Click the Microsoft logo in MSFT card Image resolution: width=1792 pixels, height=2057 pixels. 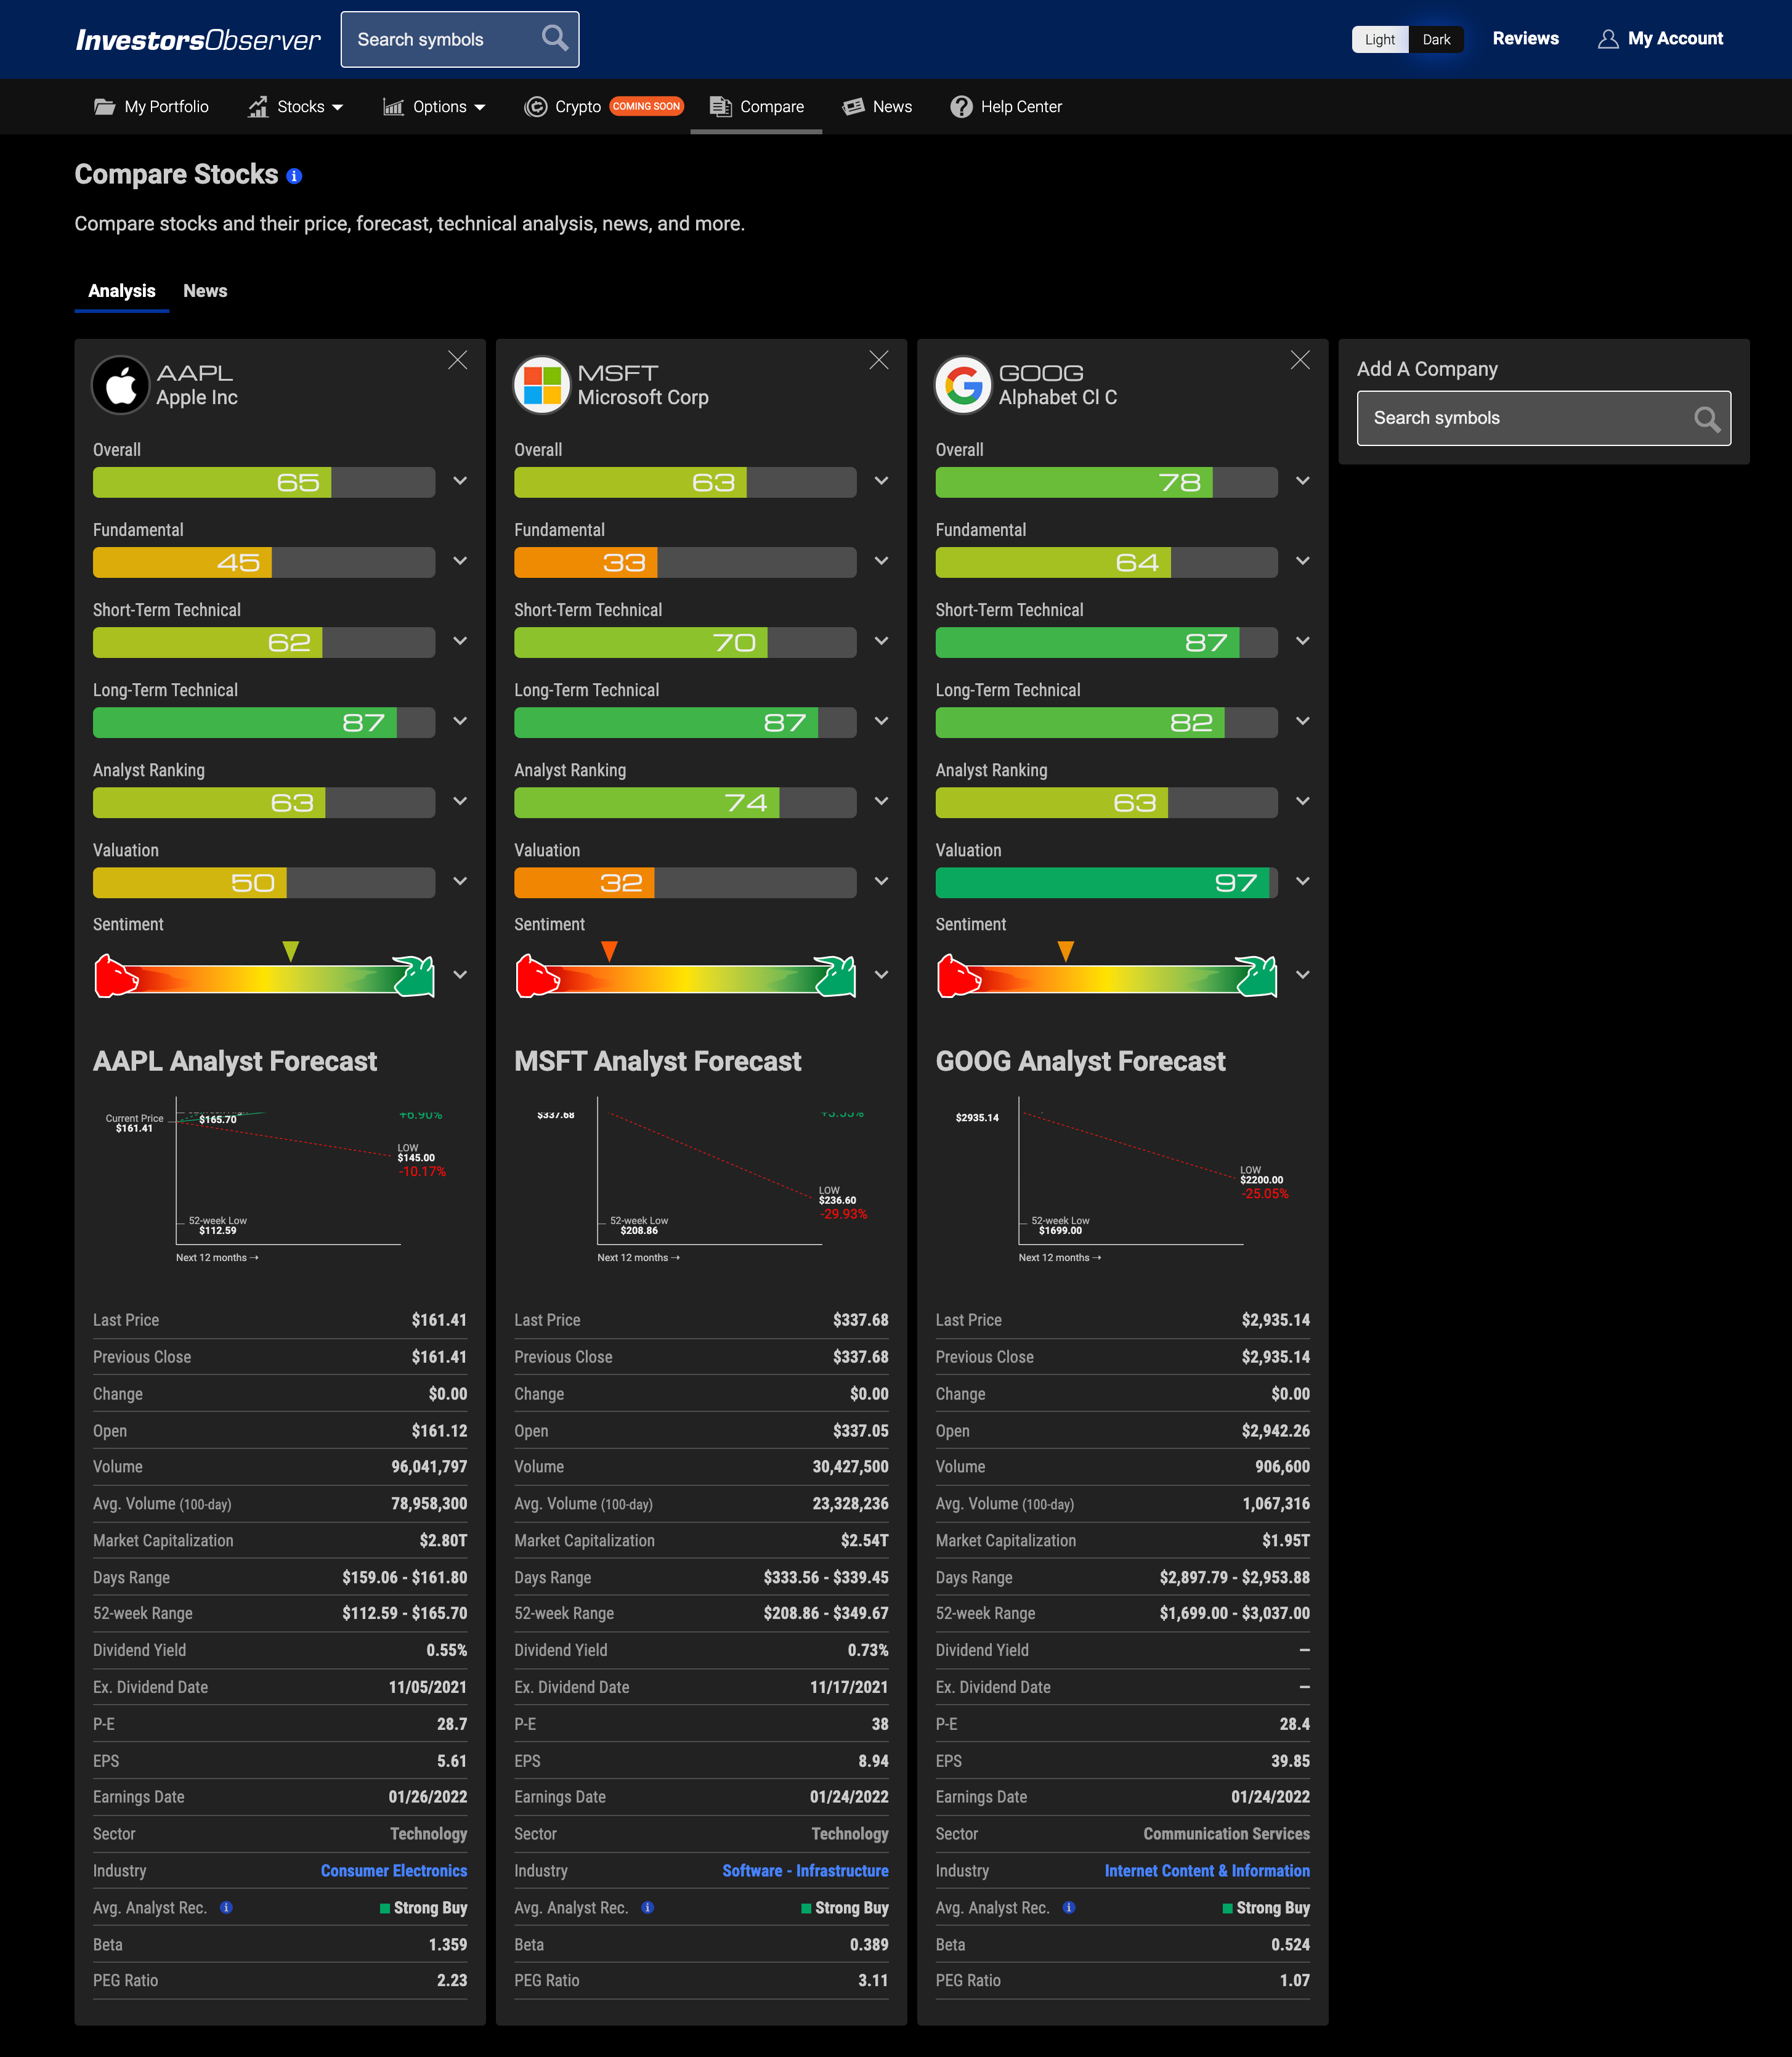[542, 385]
